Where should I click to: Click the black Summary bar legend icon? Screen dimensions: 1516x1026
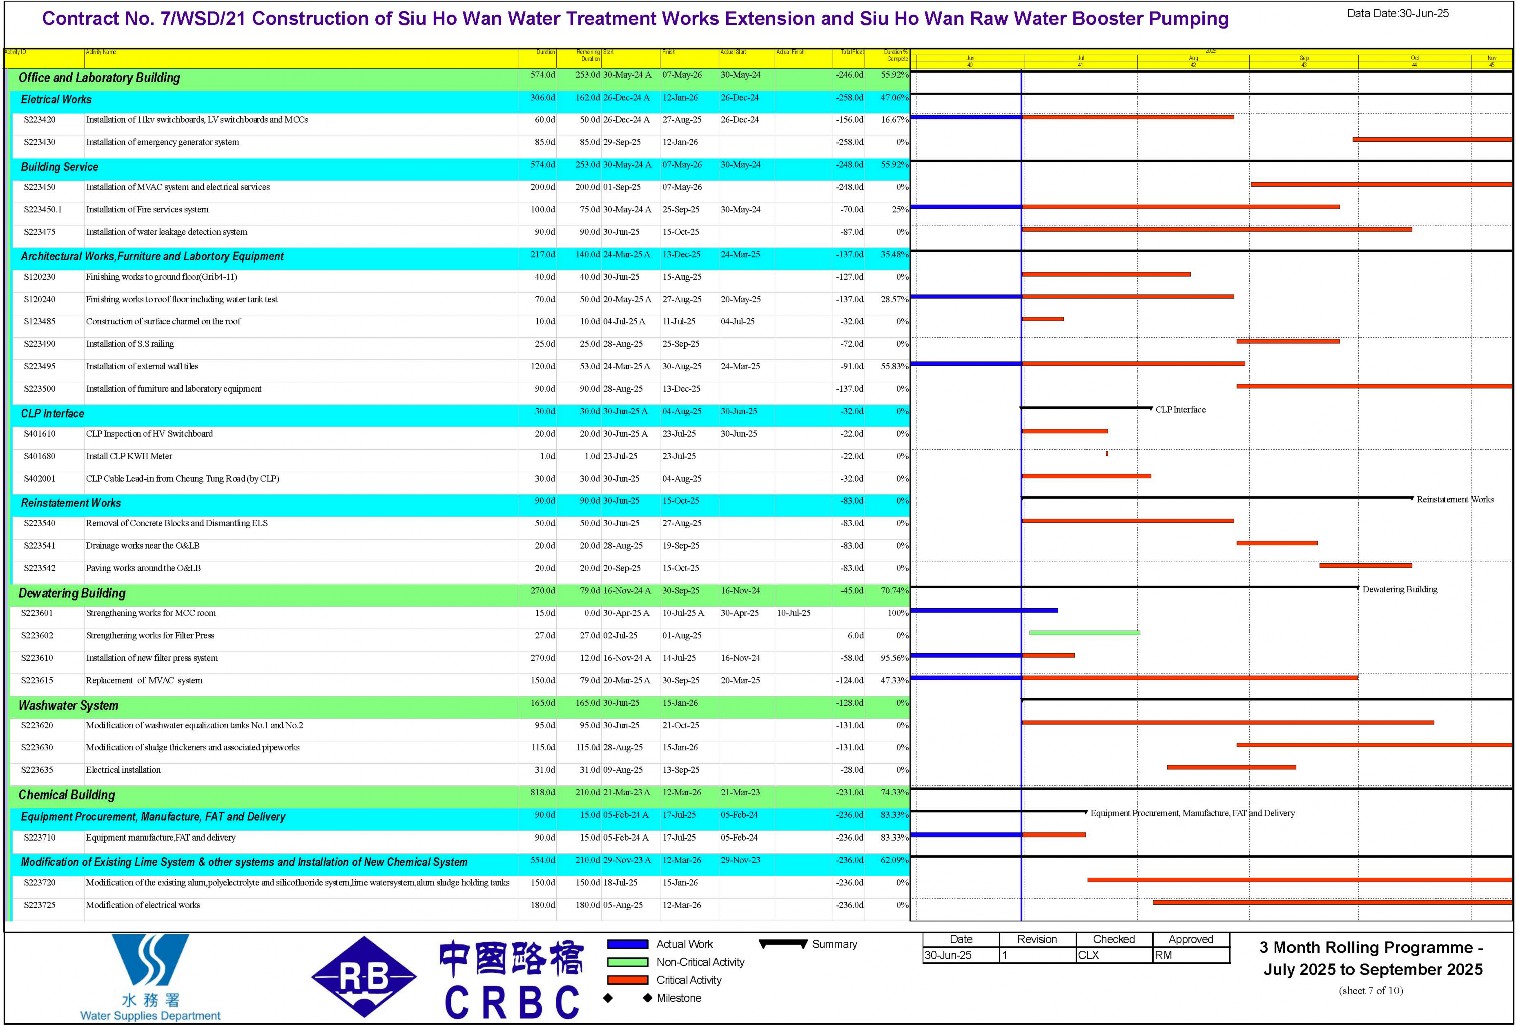point(783,944)
